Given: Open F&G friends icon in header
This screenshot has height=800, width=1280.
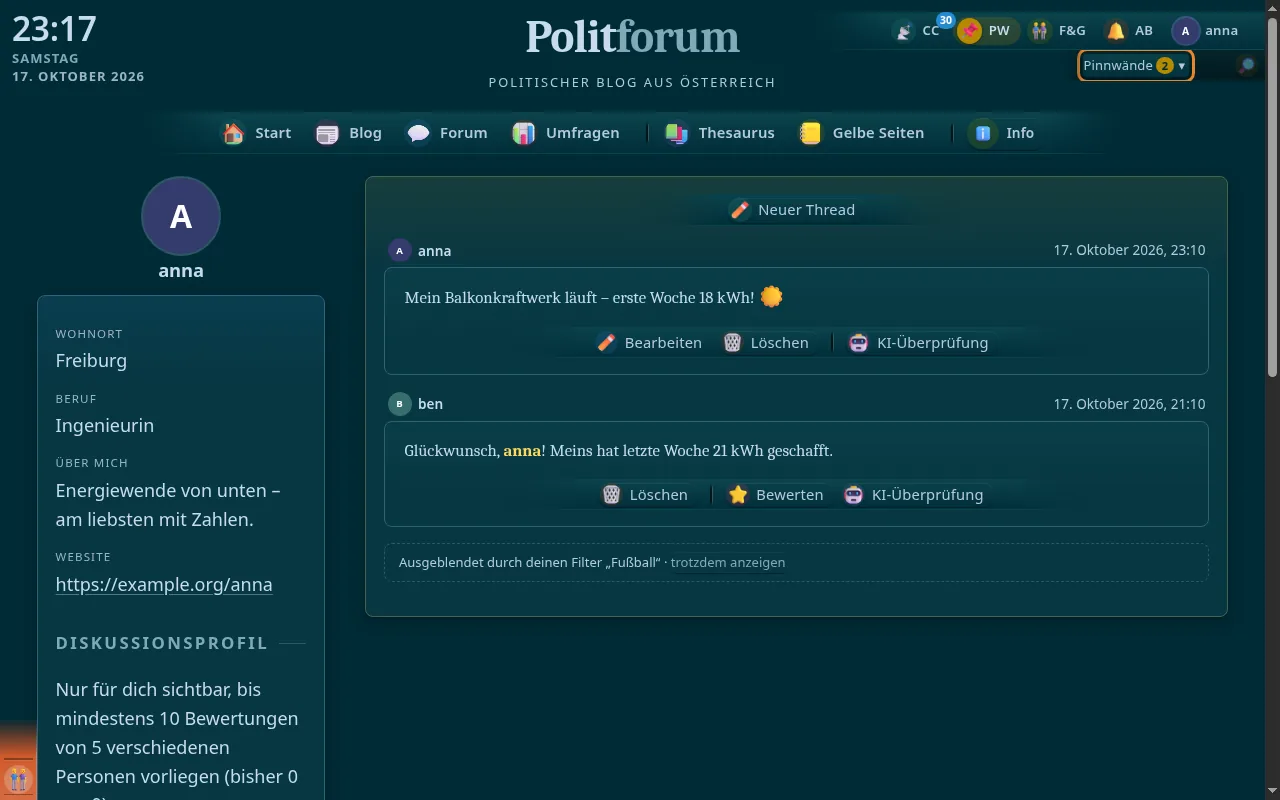Looking at the screenshot, I should 1040,31.
